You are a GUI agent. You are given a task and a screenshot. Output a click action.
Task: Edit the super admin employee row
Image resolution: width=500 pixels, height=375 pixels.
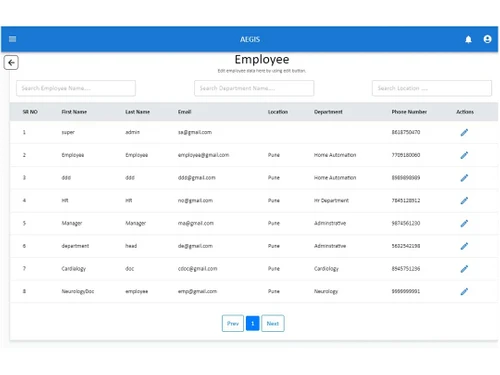pos(464,132)
